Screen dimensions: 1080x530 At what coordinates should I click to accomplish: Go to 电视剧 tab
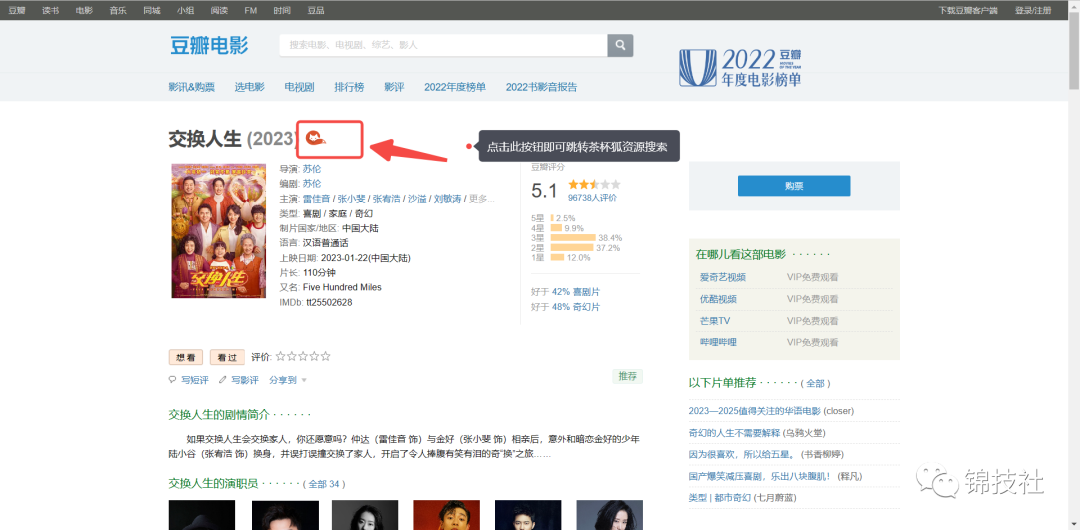tap(300, 87)
